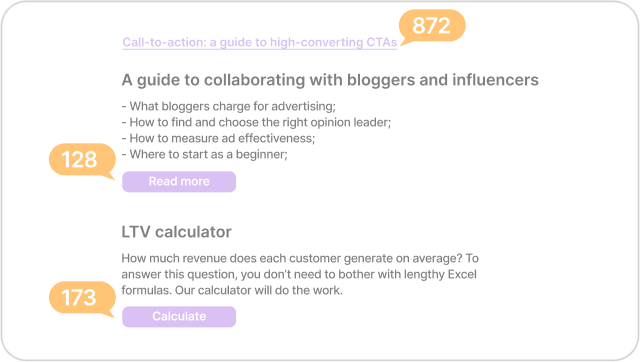Click the LTV calculator heading
Screen dimensions: 640x362
point(176,232)
